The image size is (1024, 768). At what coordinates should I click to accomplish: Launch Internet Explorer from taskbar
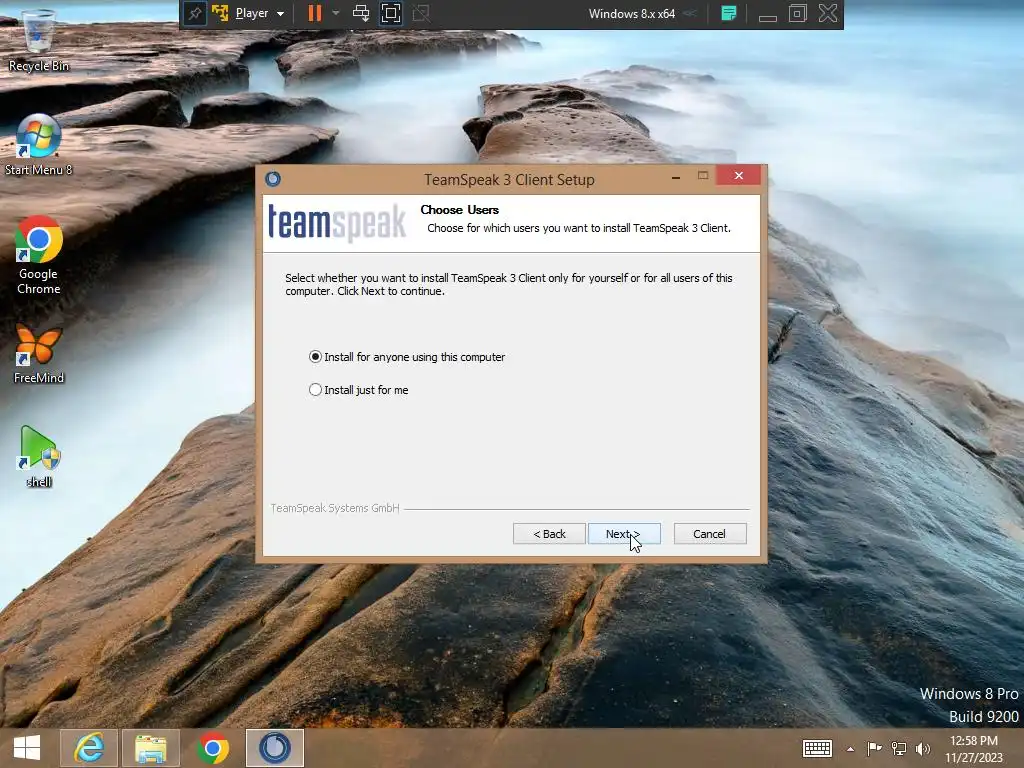[89, 748]
